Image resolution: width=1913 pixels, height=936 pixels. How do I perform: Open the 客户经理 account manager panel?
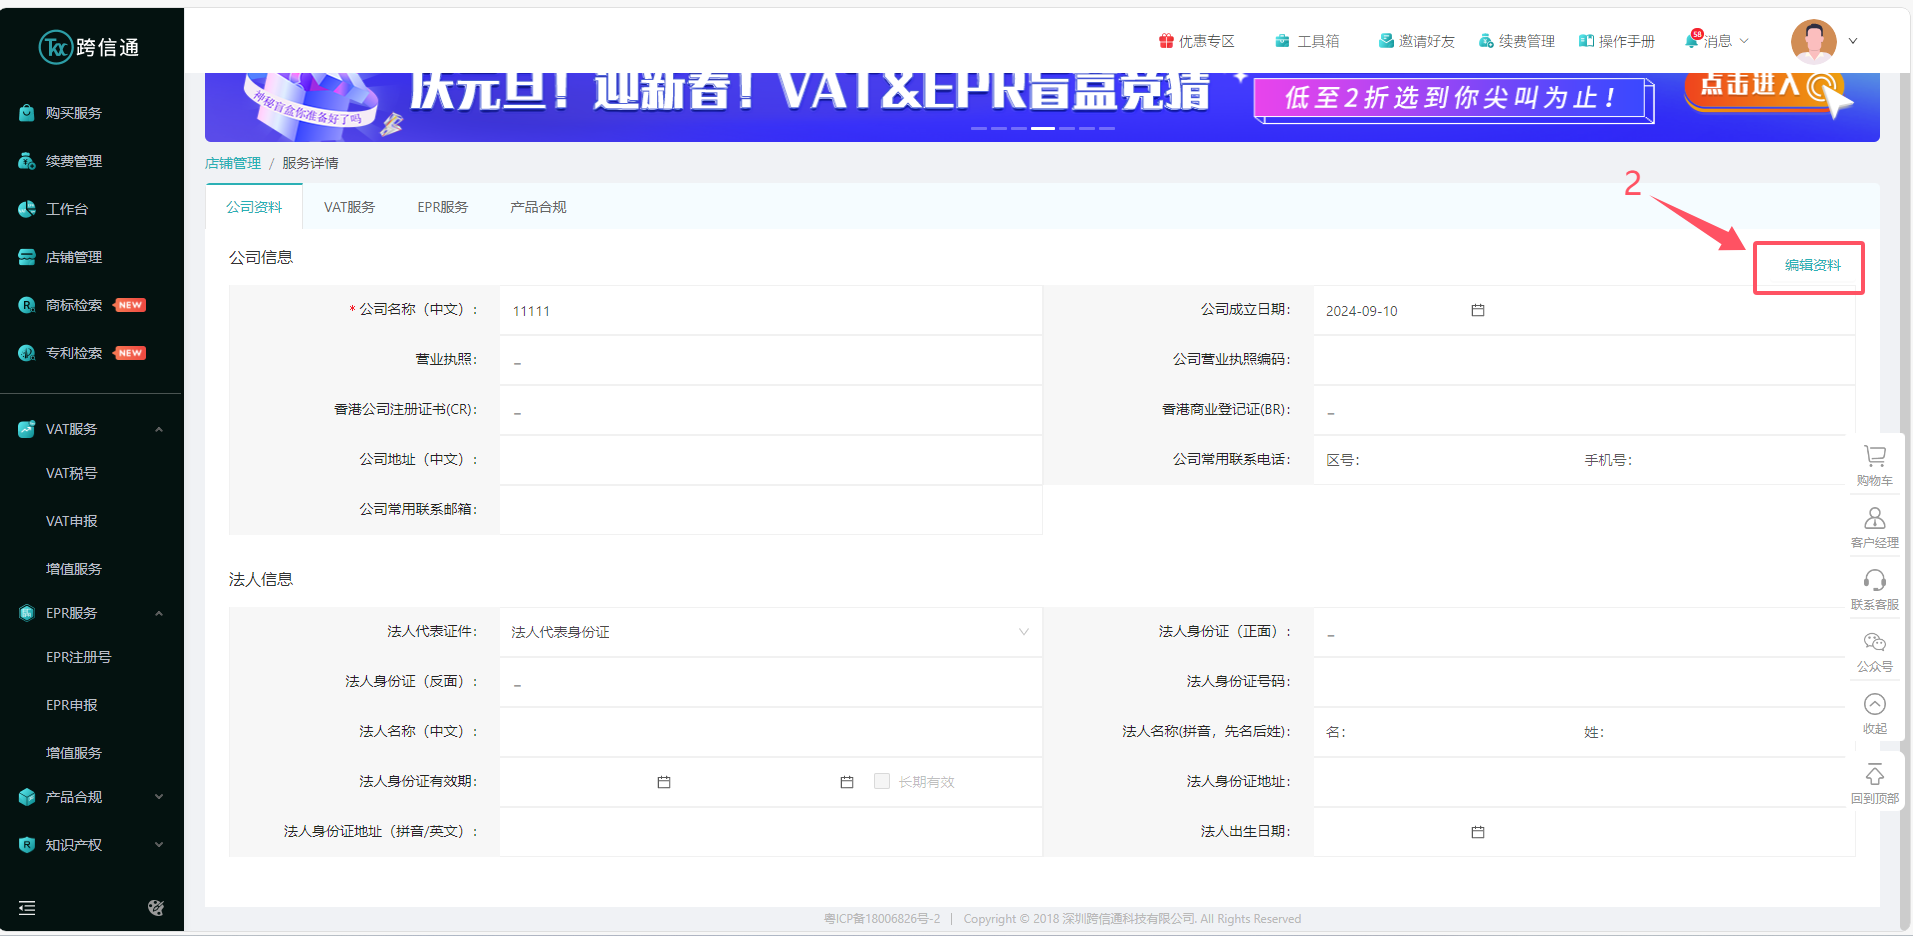click(x=1874, y=524)
